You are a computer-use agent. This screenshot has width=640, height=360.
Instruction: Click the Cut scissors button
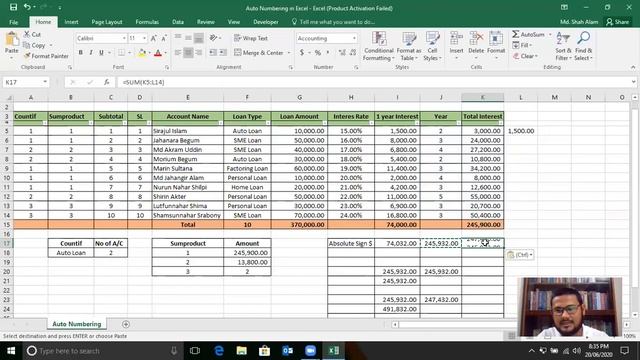[x=32, y=34]
